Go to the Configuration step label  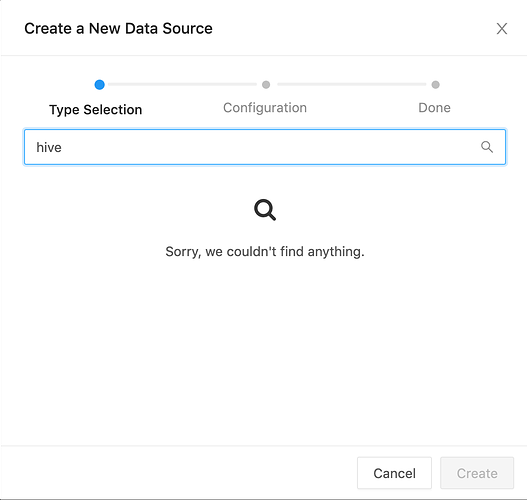265,108
